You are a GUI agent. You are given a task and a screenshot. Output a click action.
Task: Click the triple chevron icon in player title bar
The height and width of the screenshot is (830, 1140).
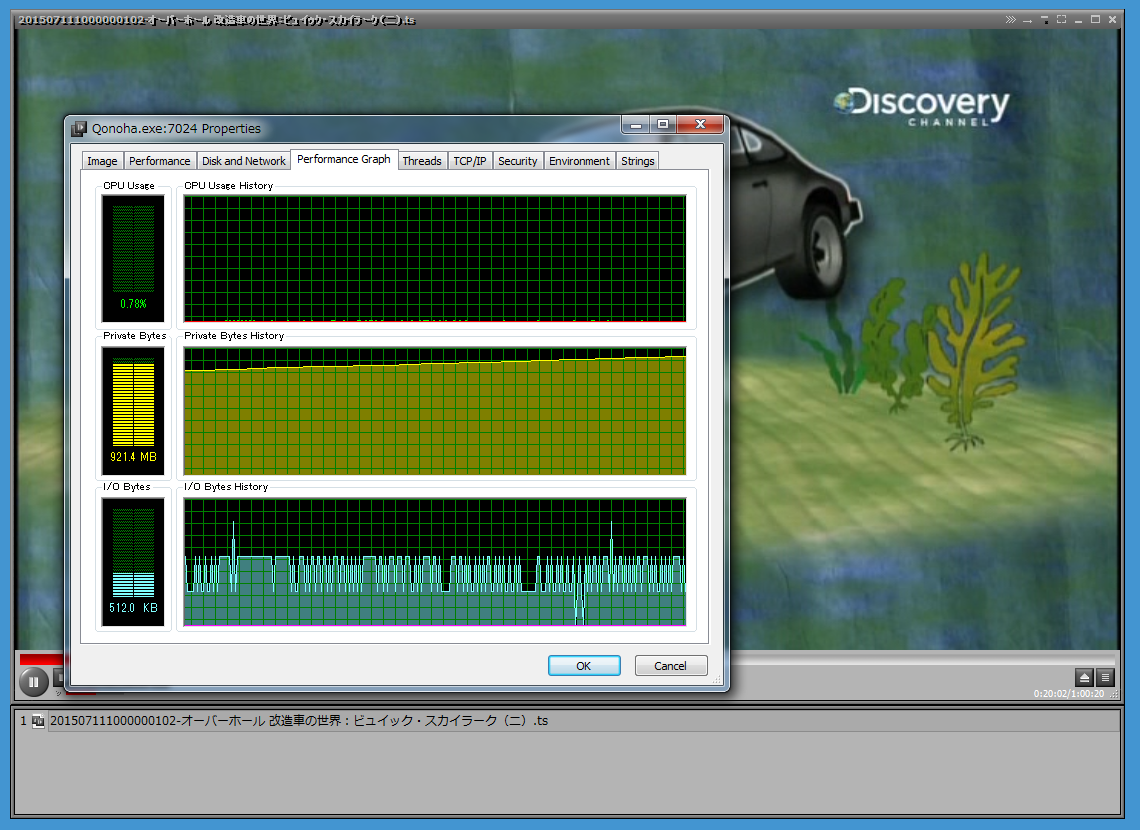[x=1011, y=20]
